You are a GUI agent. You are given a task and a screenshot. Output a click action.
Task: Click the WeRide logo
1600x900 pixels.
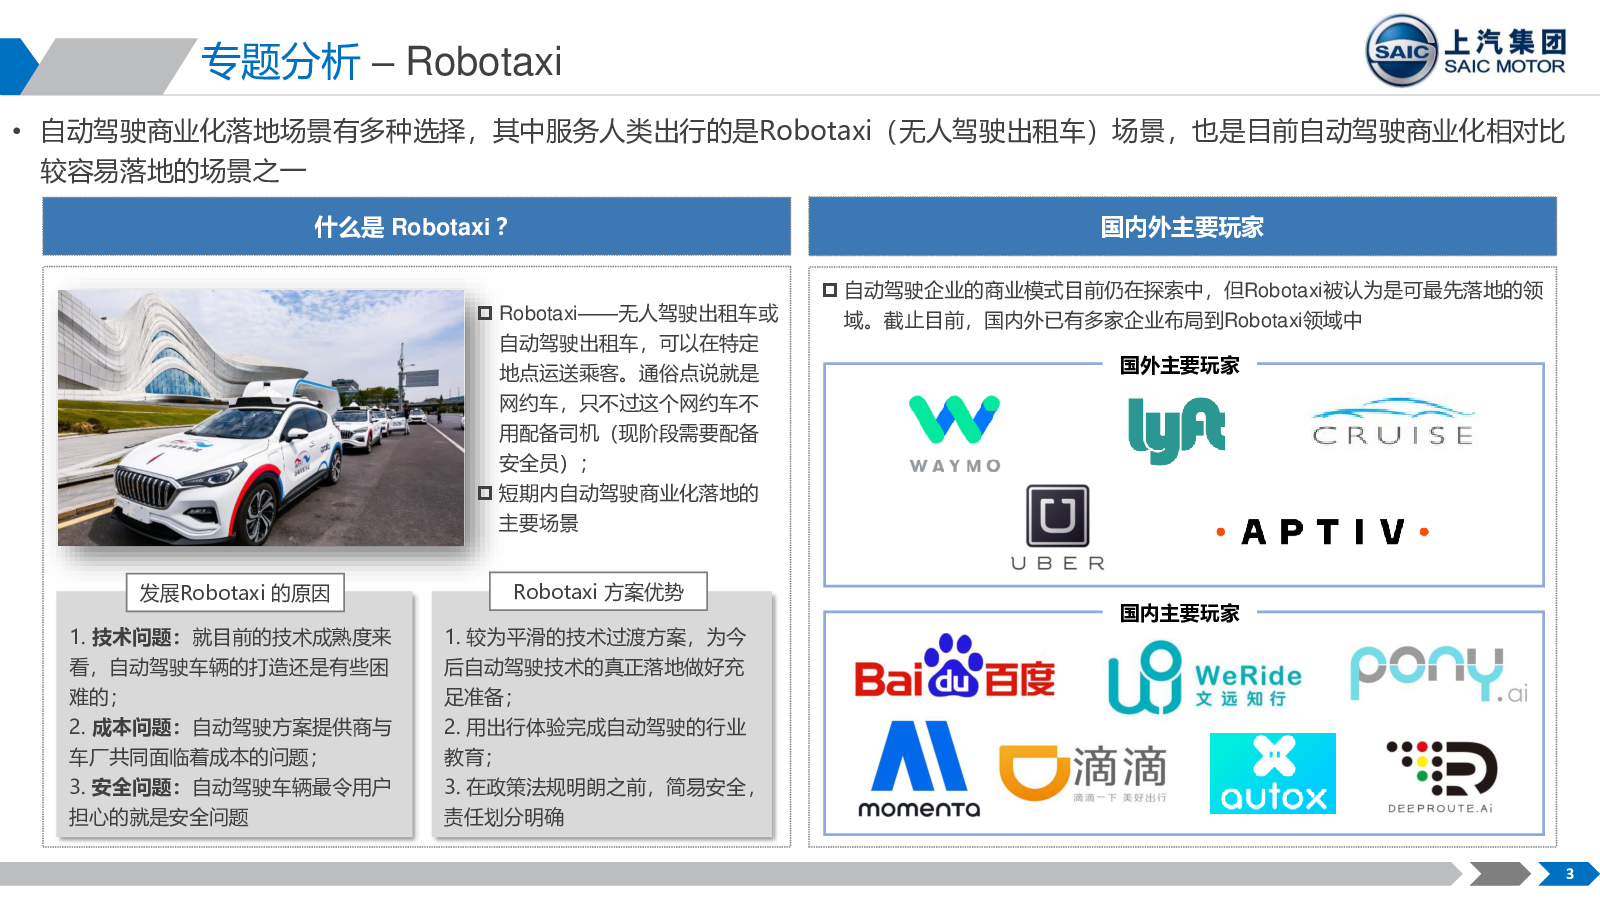pos(1205,677)
